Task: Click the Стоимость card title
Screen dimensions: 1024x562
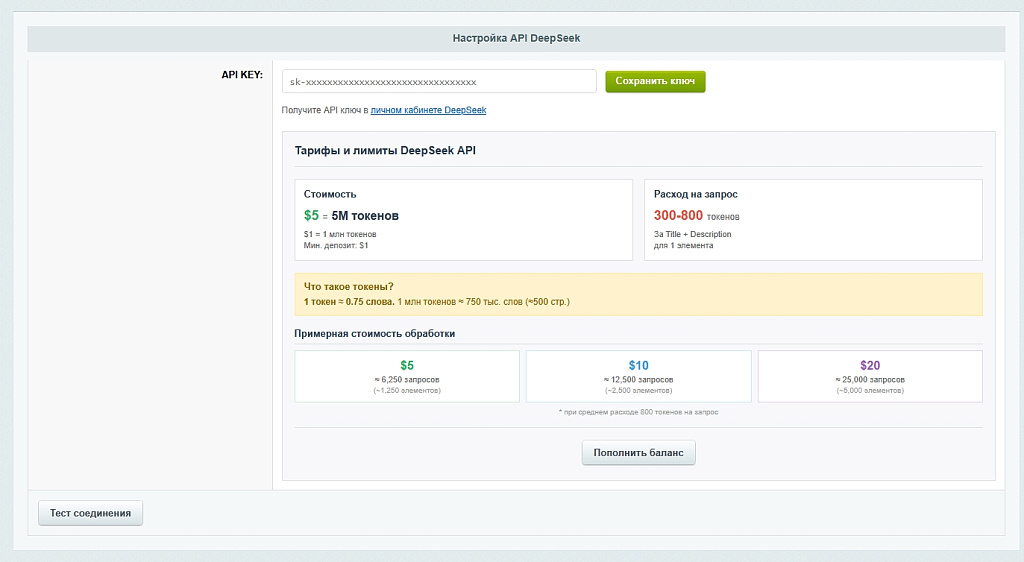Action: click(330, 194)
